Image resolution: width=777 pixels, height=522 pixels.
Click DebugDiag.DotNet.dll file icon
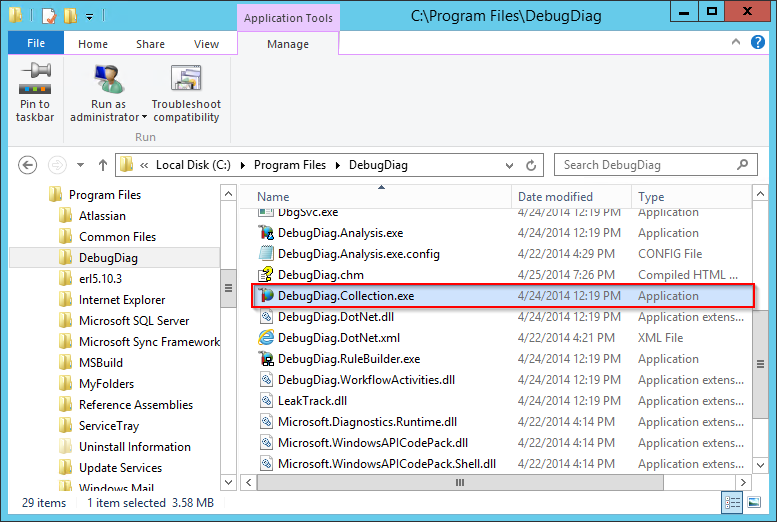pyautogui.click(x=266, y=316)
